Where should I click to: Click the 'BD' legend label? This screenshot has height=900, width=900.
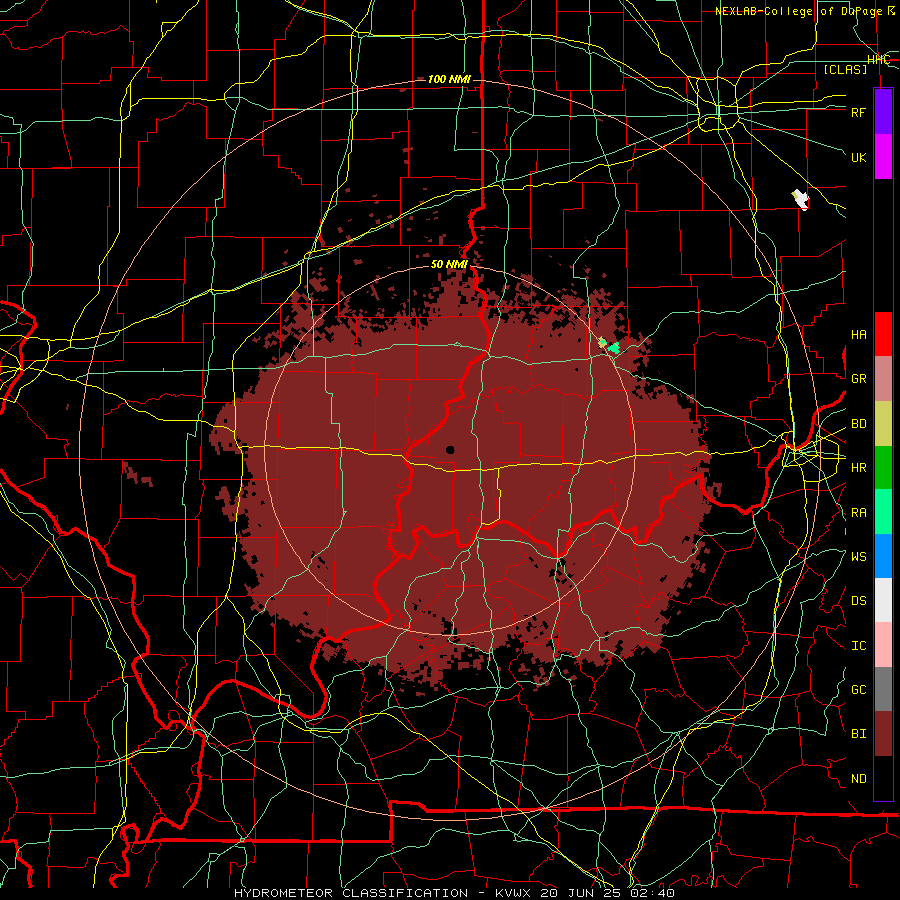[x=858, y=424]
